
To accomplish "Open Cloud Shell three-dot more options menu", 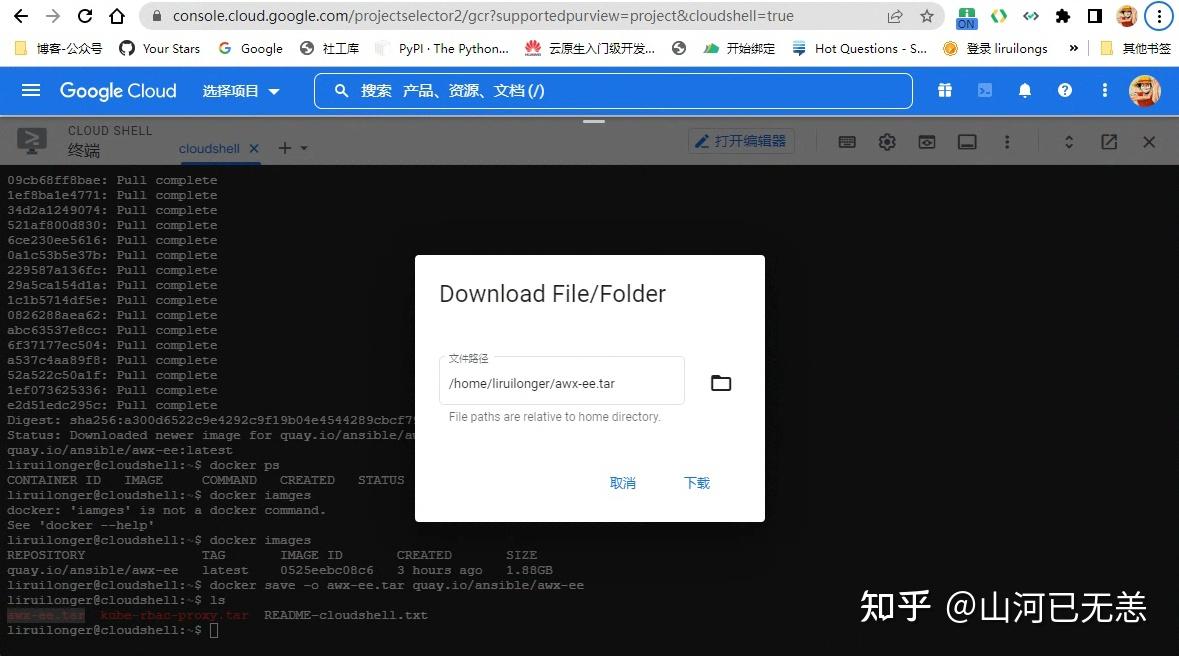I will (1007, 141).
